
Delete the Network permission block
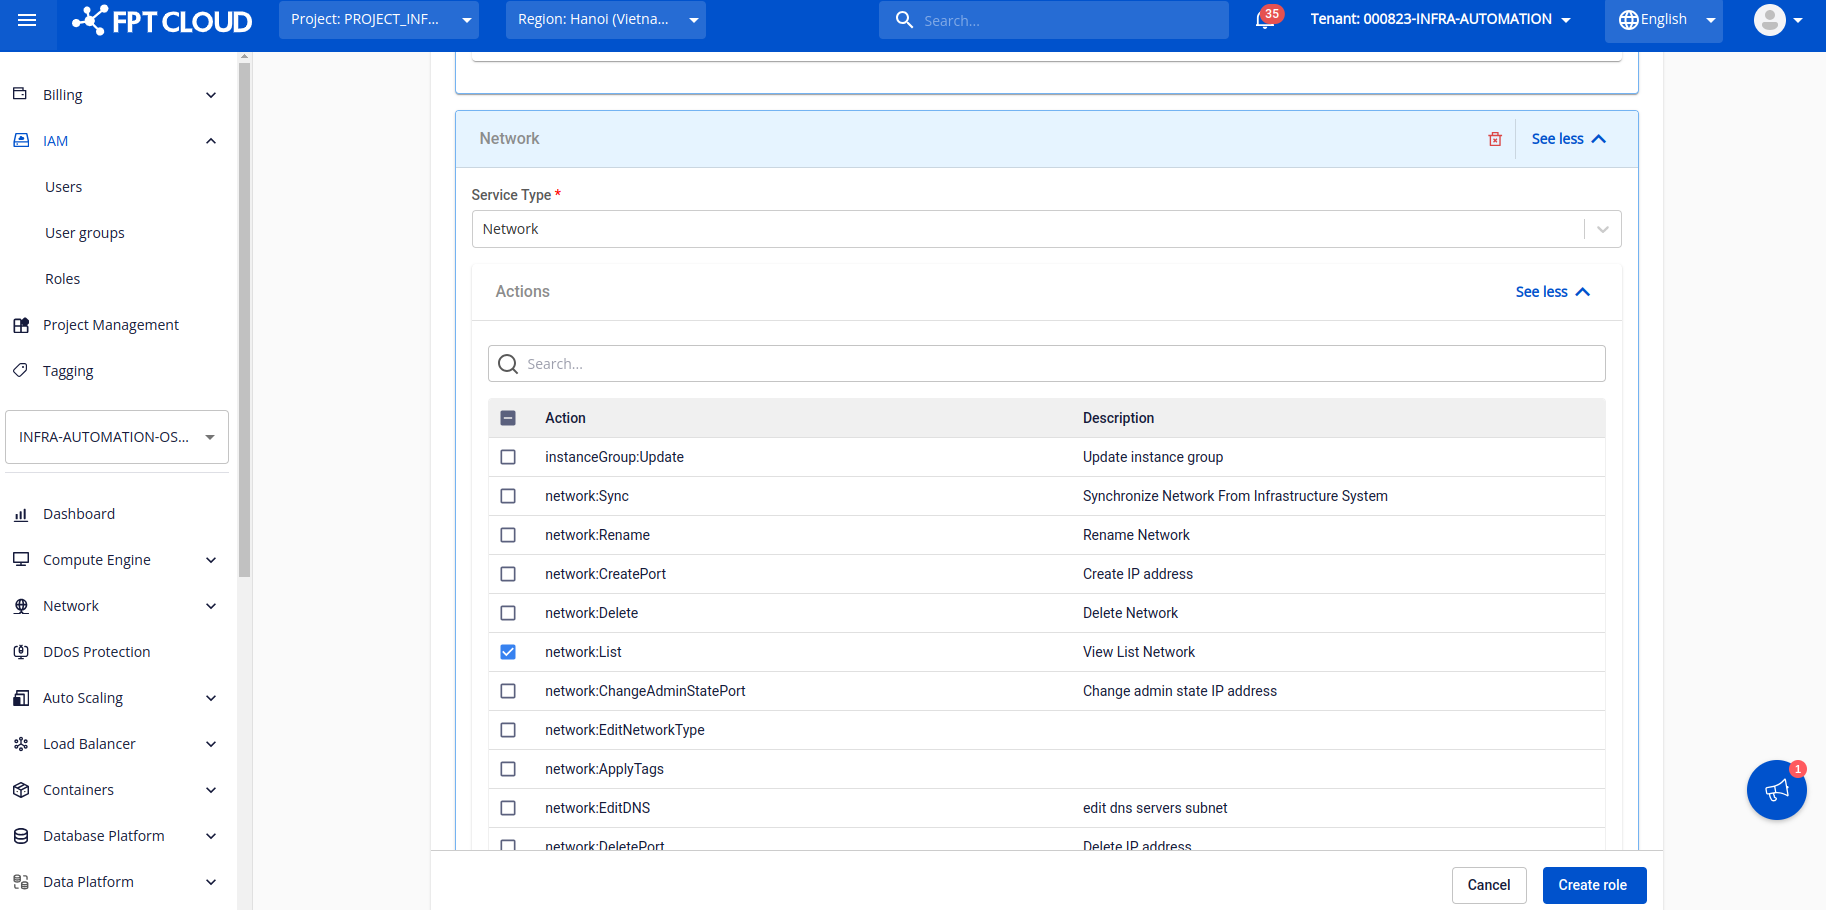1495,139
